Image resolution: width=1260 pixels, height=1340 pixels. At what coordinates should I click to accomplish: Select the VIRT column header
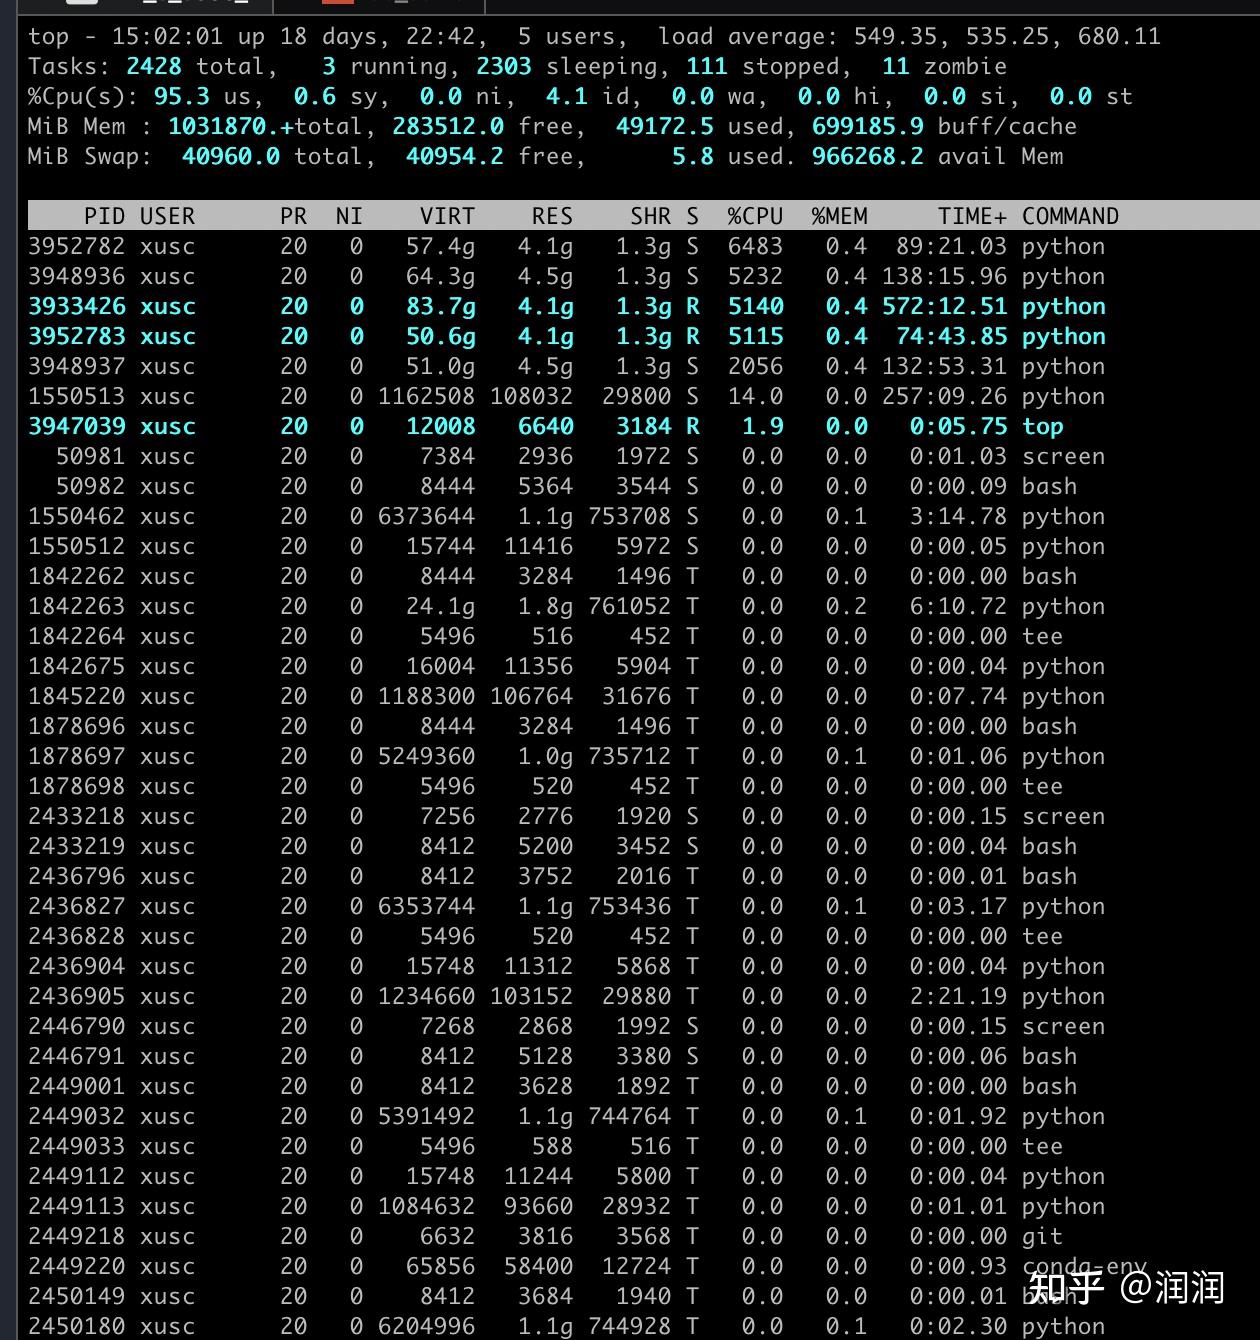click(x=447, y=215)
